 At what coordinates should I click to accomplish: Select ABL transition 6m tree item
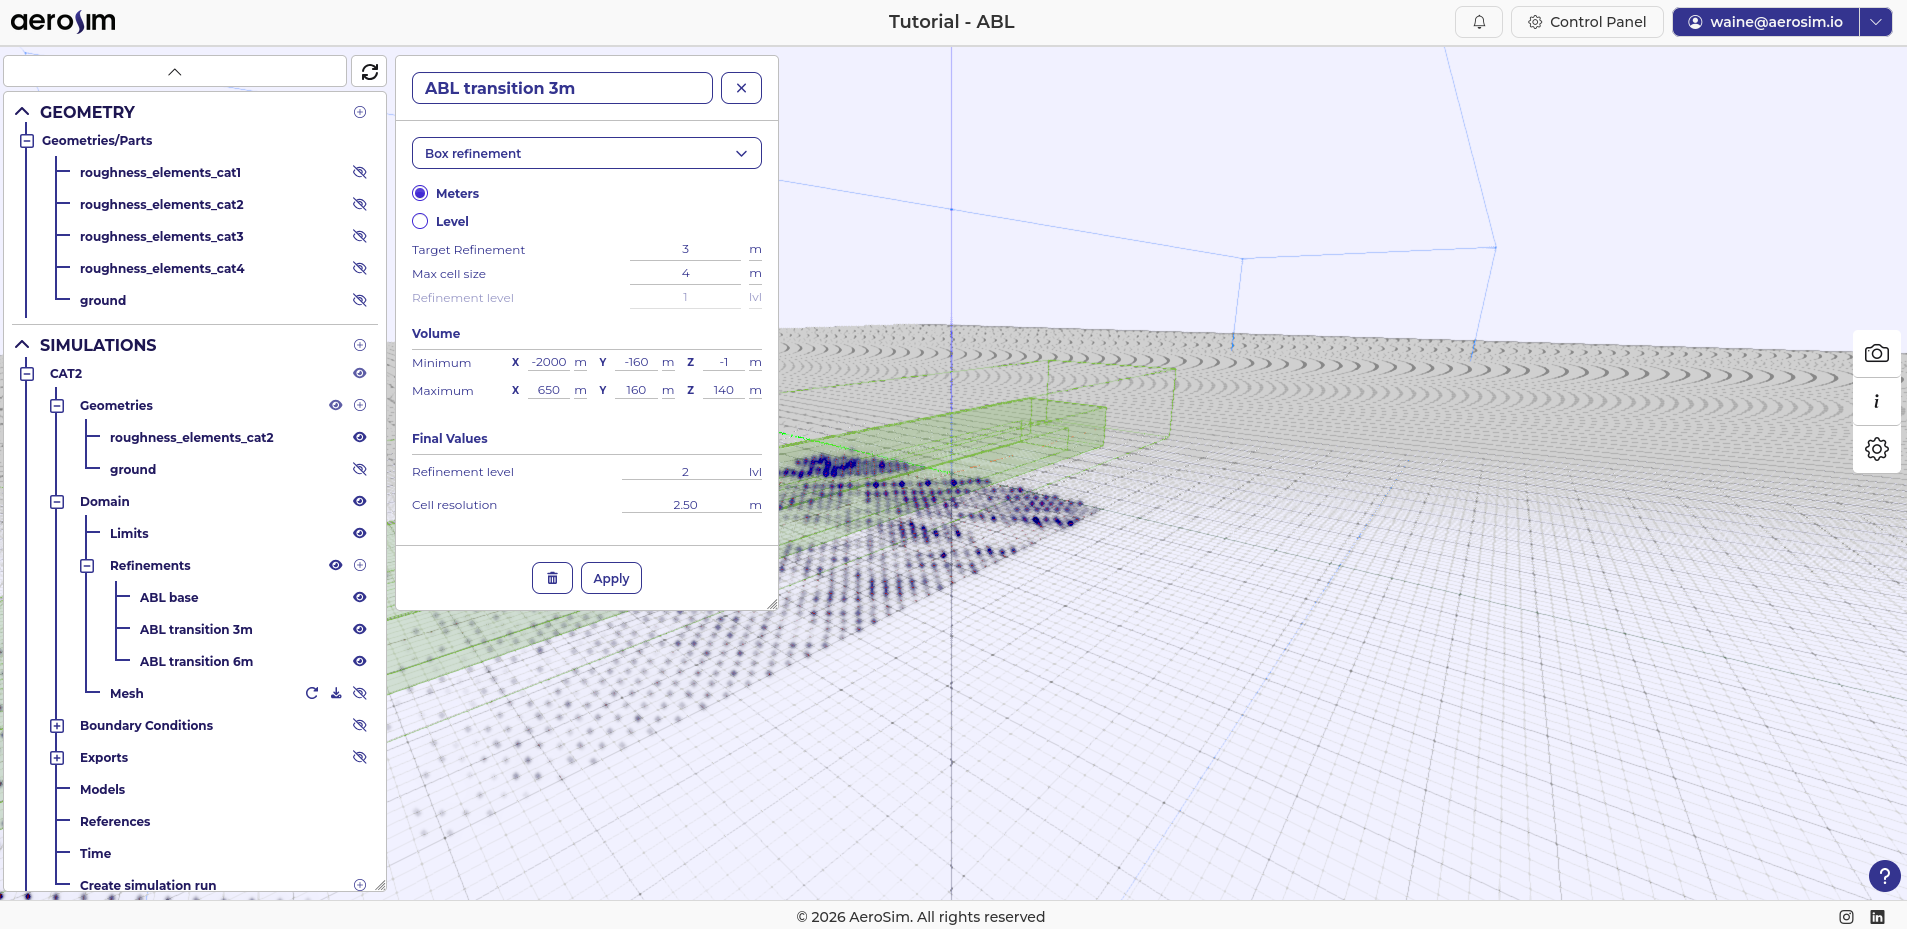click(196, 661)
